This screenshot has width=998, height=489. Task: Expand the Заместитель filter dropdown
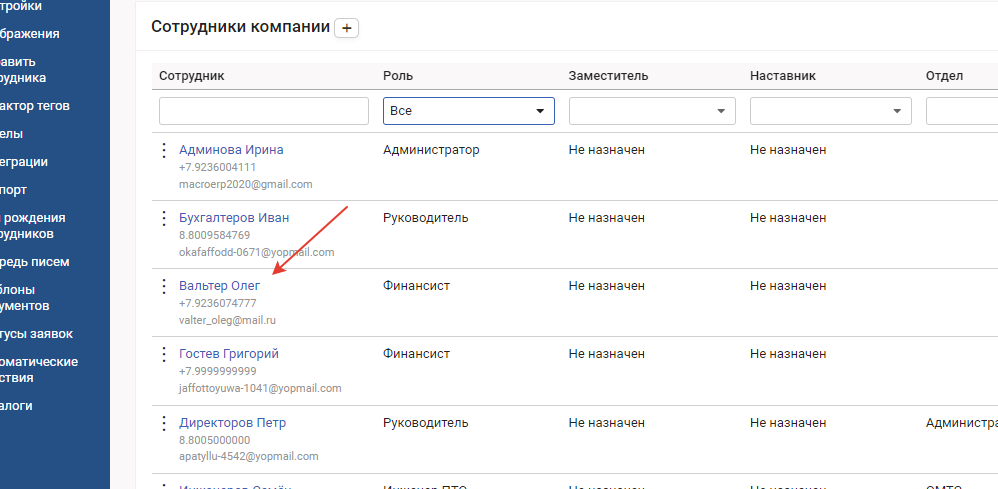click(651, 111)
